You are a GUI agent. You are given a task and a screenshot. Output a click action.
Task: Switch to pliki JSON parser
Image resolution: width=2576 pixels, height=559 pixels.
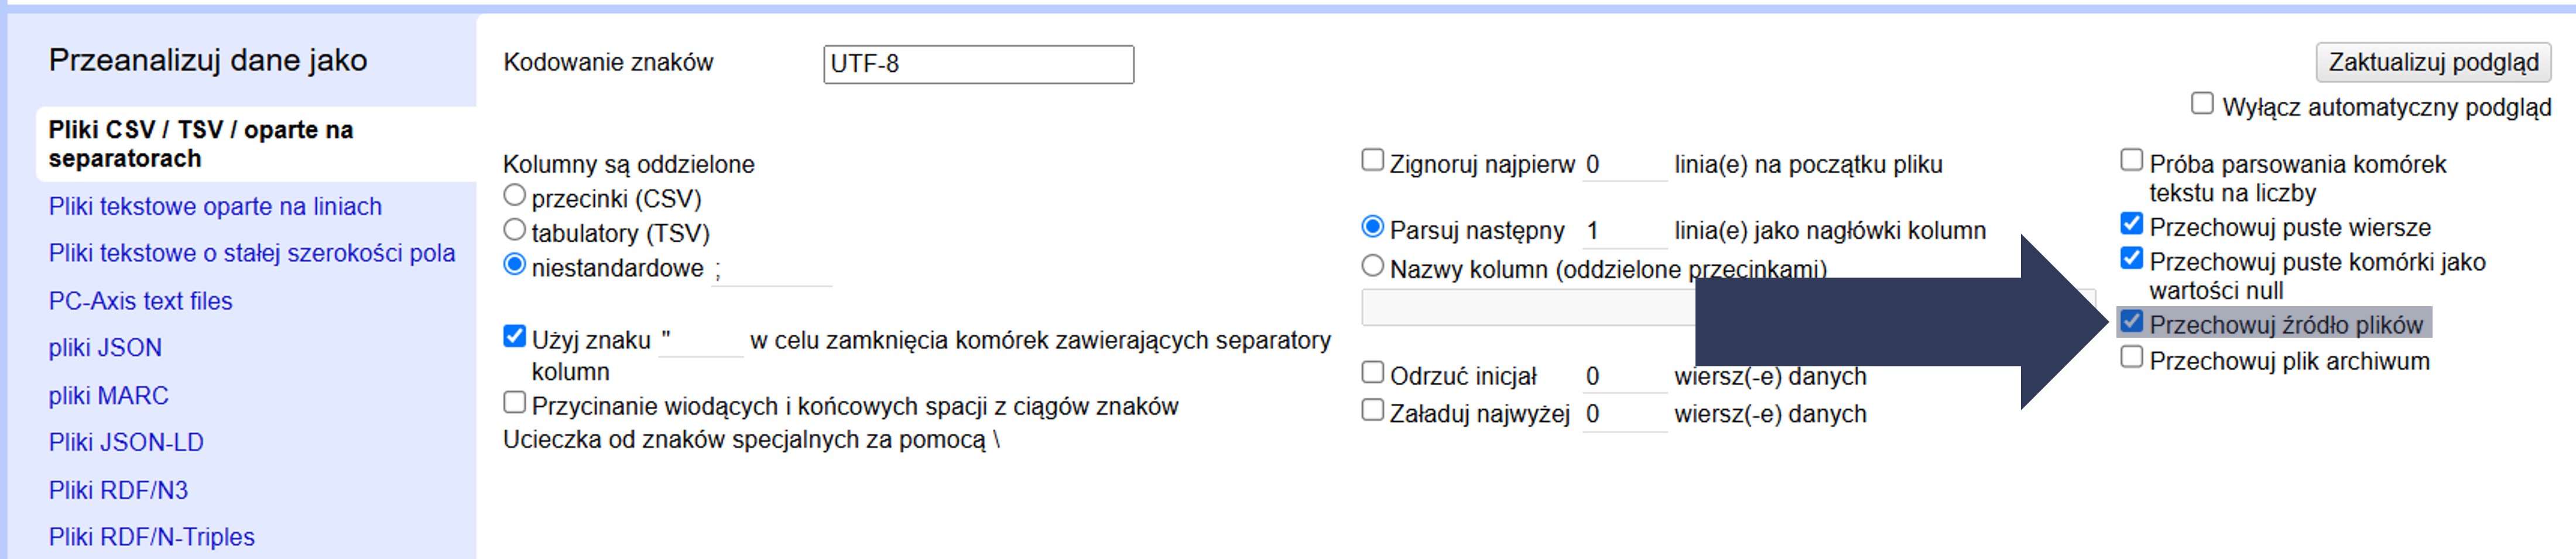(105, 348)
